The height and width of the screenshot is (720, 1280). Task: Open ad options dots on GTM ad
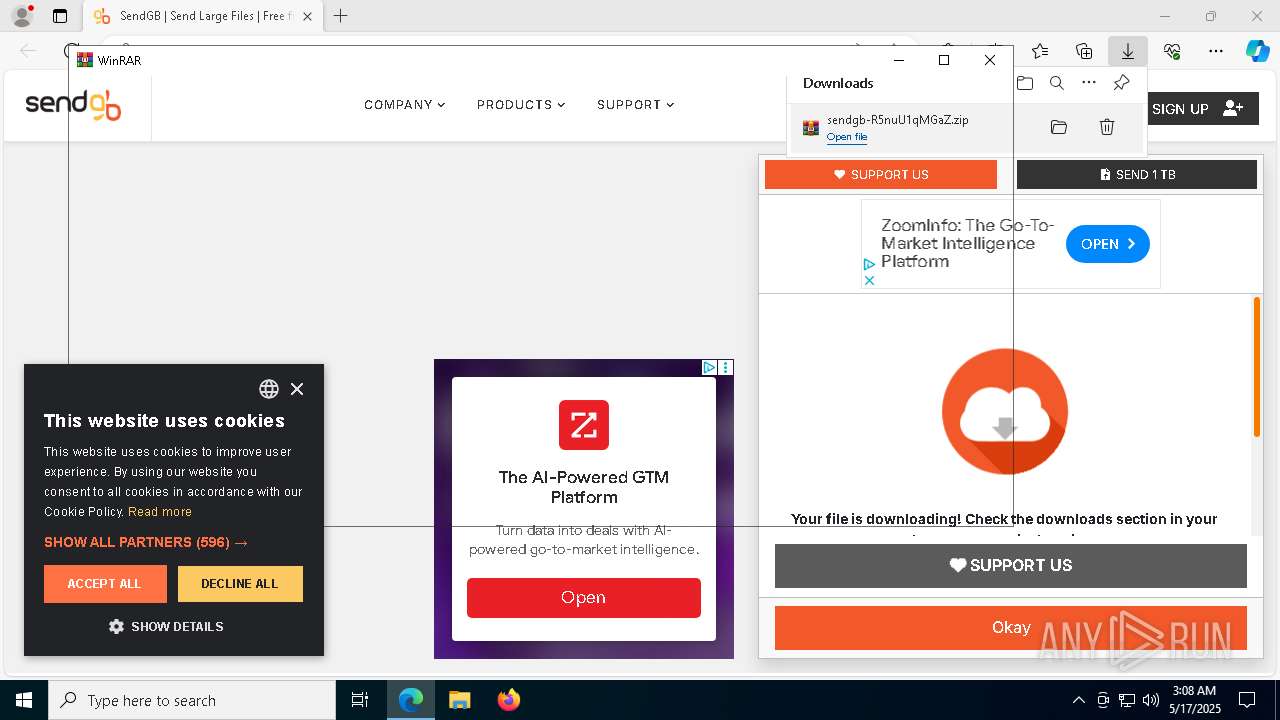click(x=726, y=367)
